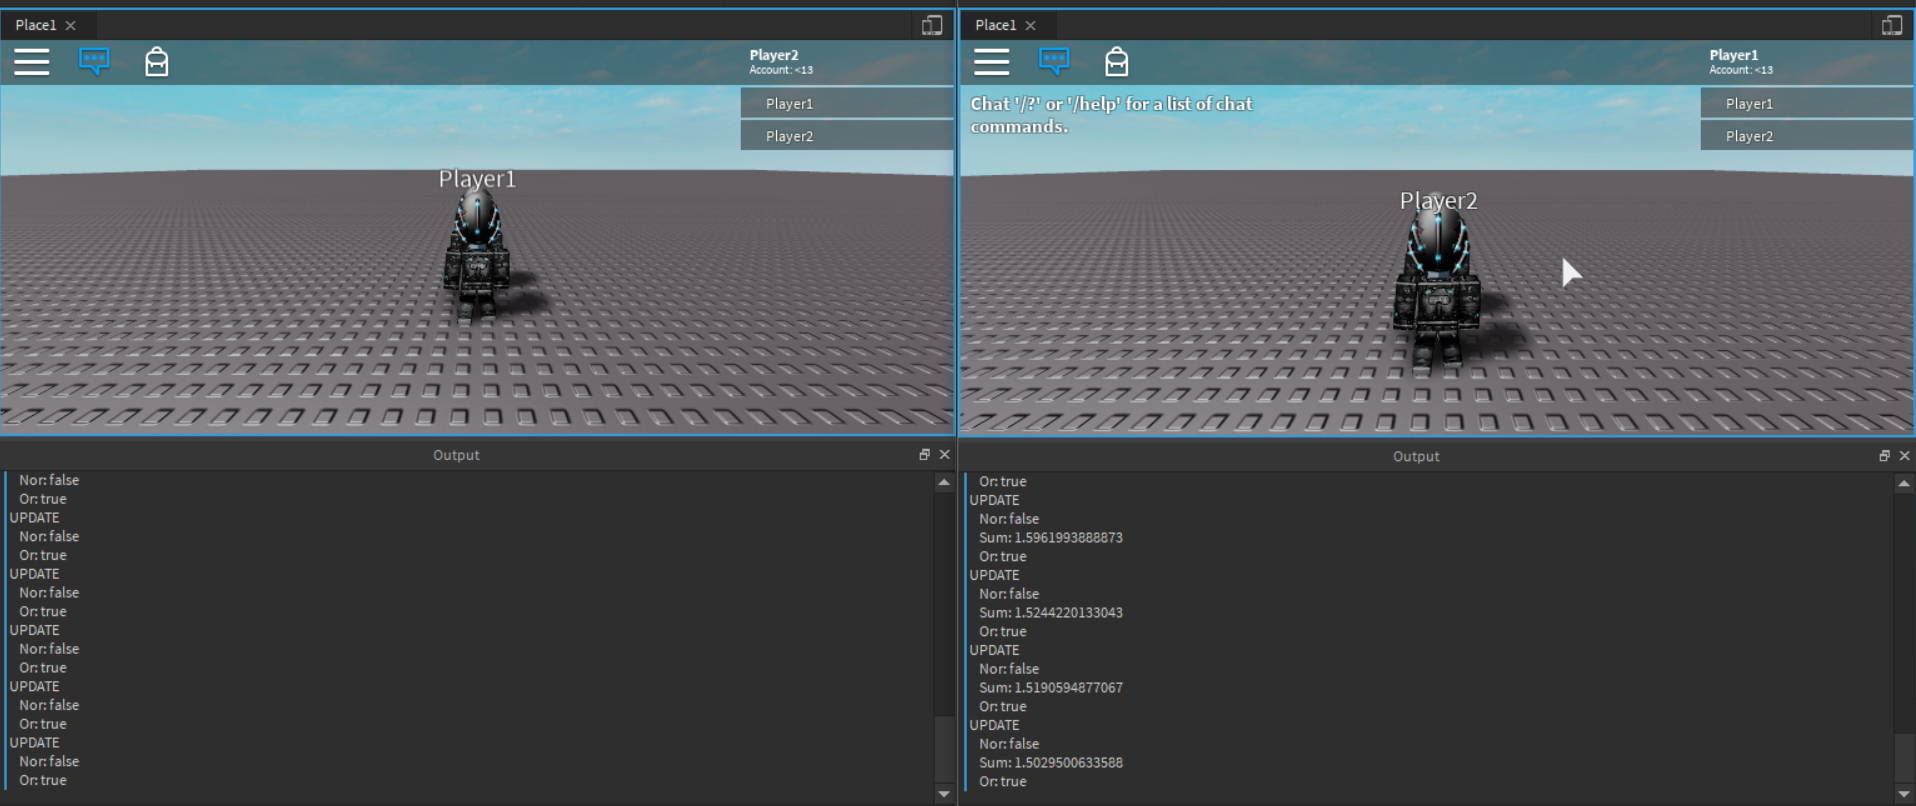This screenshot has width=1916, height=806.
Task: Click the scroll-up arrow of the right Output panel
Action: [1904, 483]
